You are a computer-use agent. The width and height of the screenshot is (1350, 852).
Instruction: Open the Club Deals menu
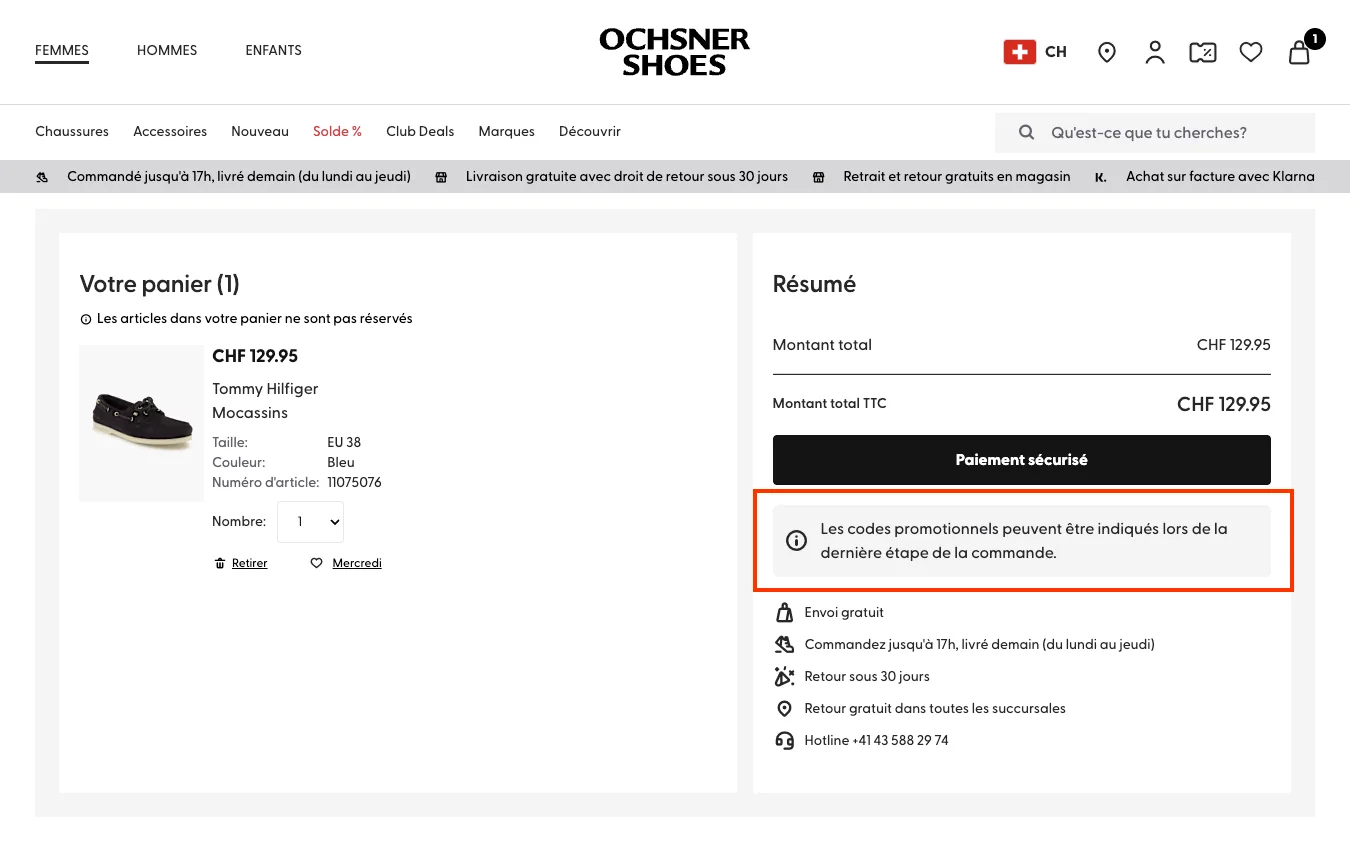420,132
